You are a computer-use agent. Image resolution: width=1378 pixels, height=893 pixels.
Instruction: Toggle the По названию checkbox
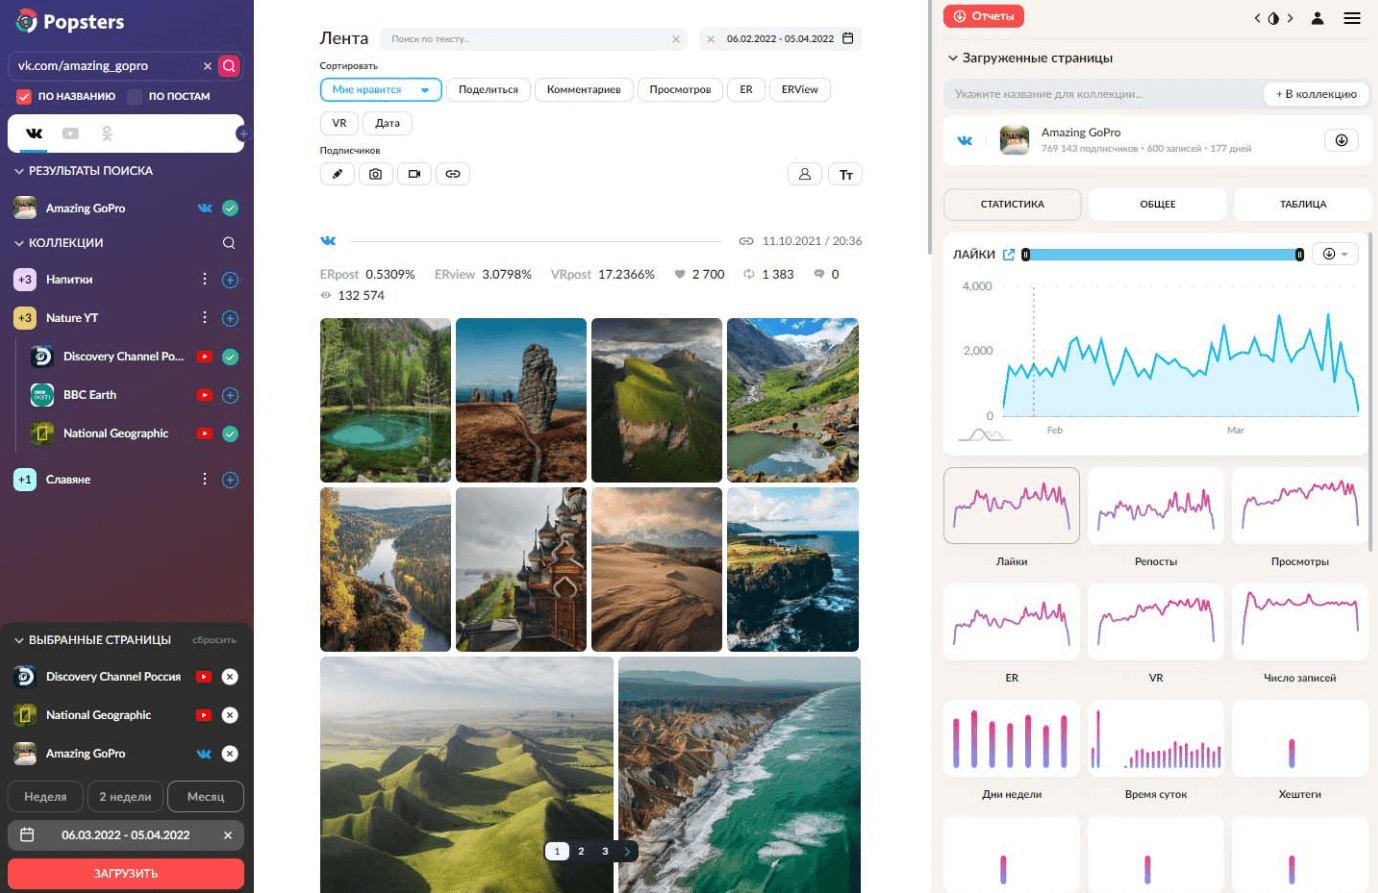[x=24, y=96]
